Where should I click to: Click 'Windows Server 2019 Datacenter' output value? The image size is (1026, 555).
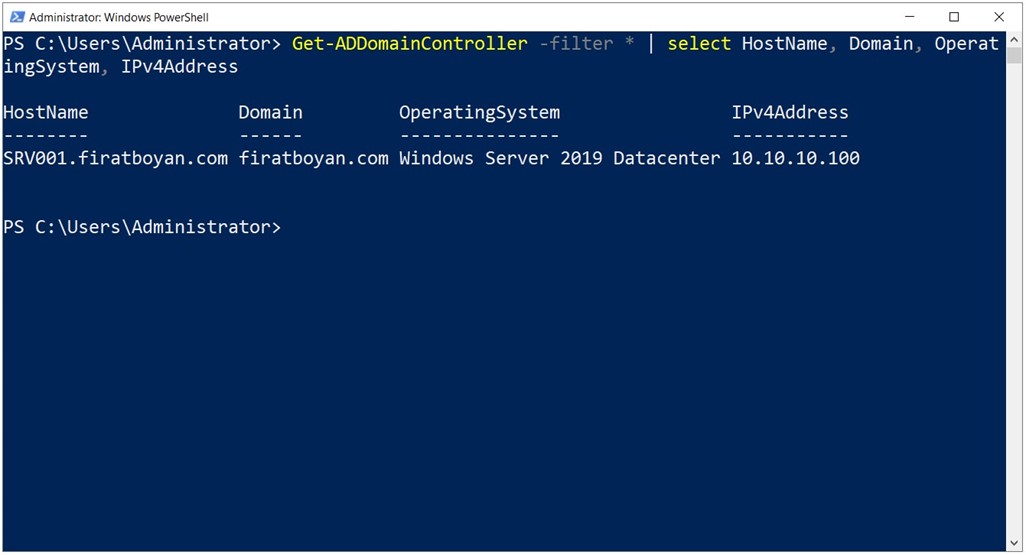(x=559, y=158)
